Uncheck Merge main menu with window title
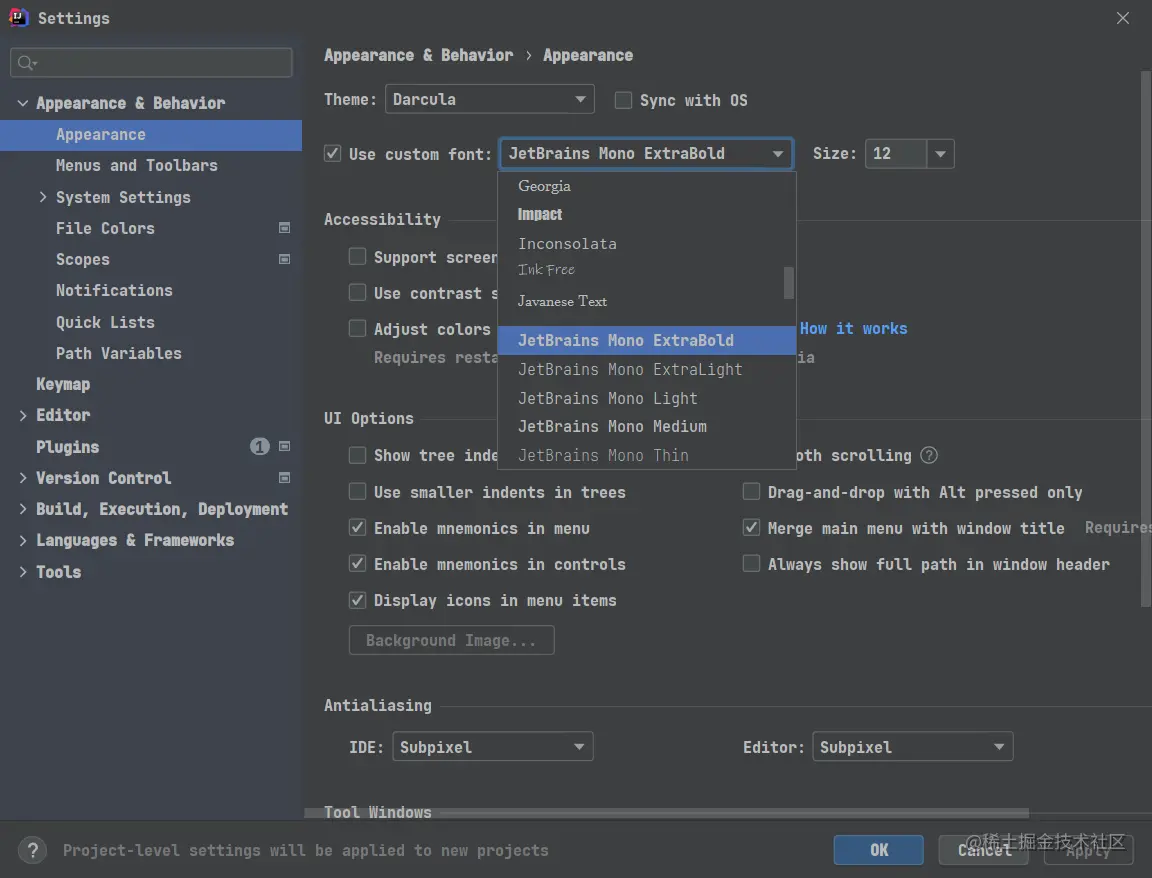Screen dimensions: 1152x878 click(x=751, y=528)
